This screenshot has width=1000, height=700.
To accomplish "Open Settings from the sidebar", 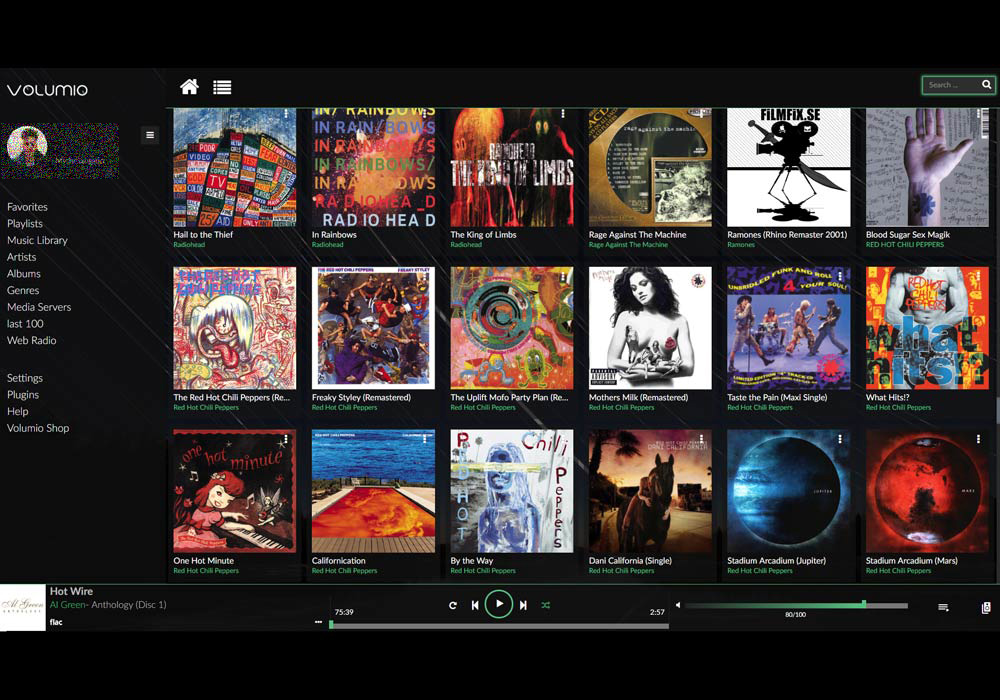I will [x=25, y=378].
